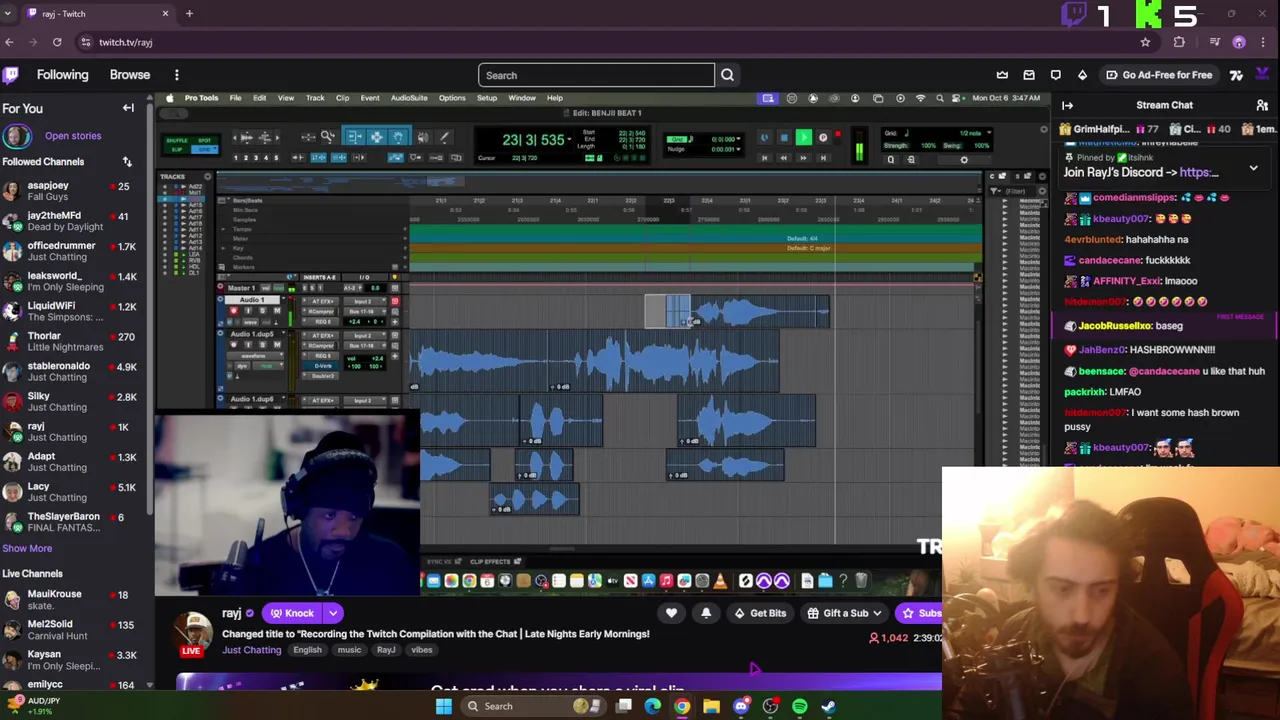Image resolution: width=1280 pixels, height=720 pixels.
Task: Click the Bits diamond icon in top bar
Action: [1082, 75]
